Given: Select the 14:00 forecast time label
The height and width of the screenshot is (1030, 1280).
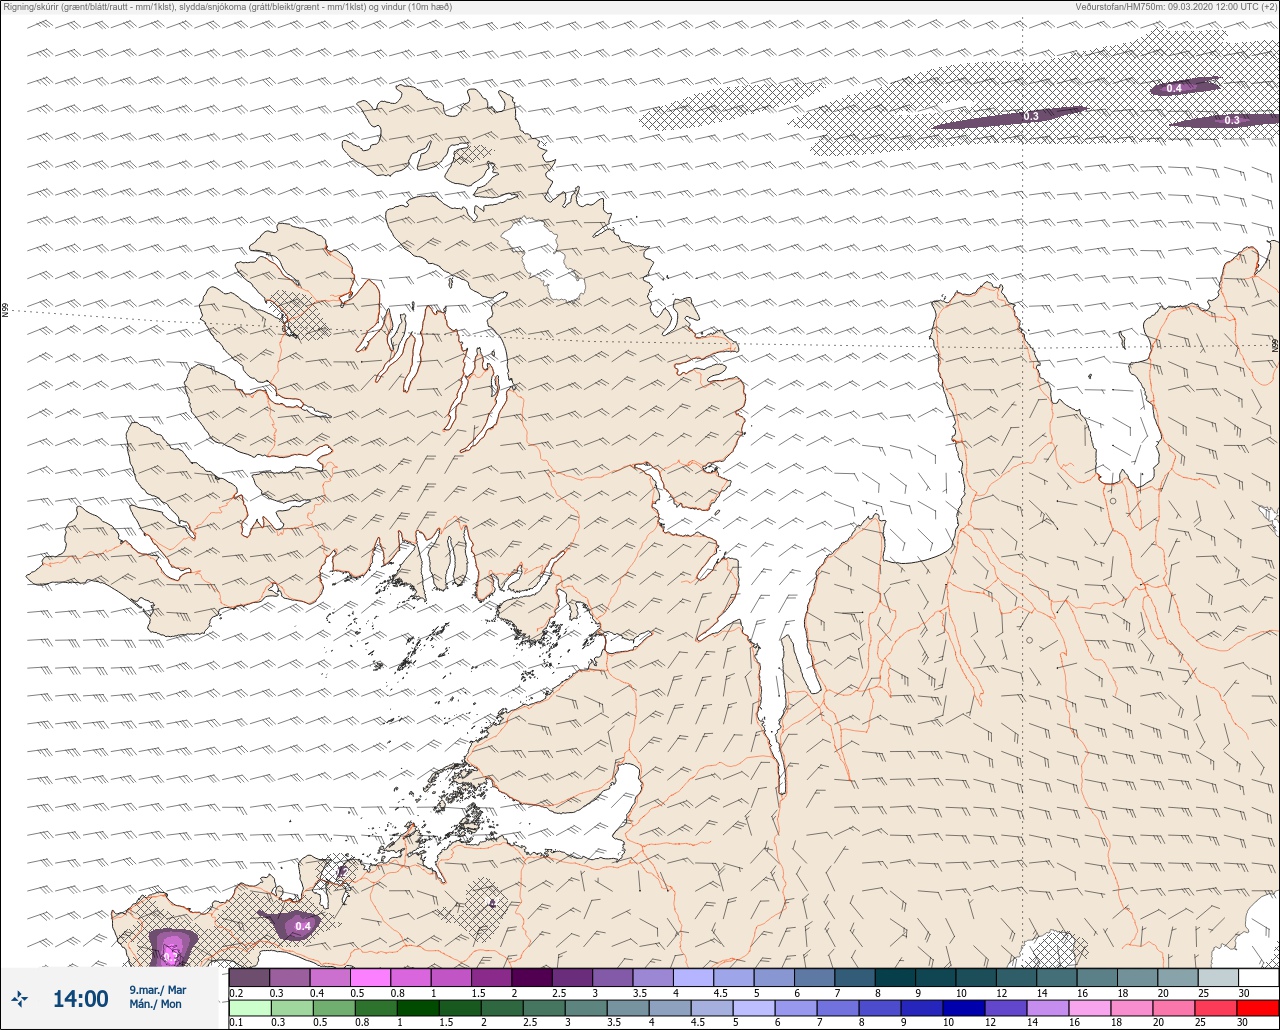Looking at the screenshot, I should tap(80, 998).
